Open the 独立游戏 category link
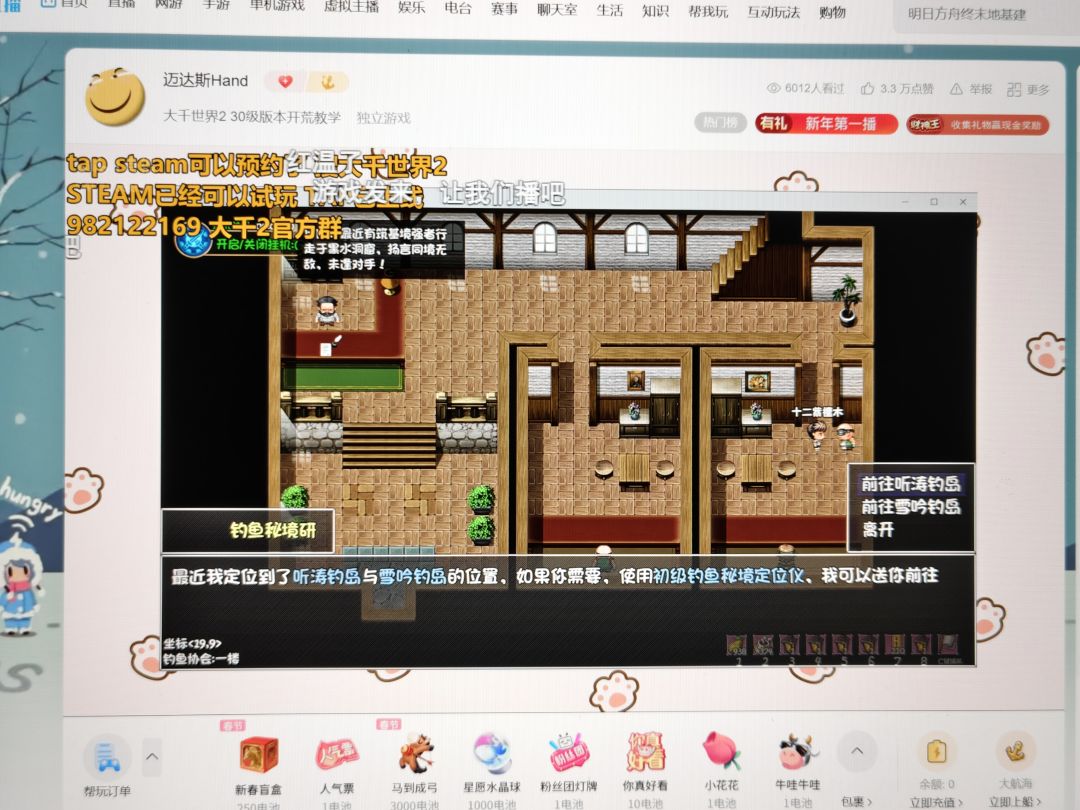Image resolution: width=1080 pixels, height=810 pixels. coord(383,118)
